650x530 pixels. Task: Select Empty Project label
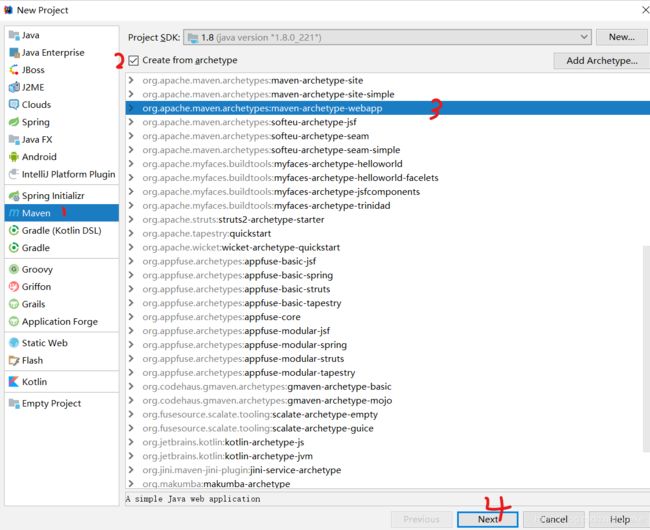(51, 403)
